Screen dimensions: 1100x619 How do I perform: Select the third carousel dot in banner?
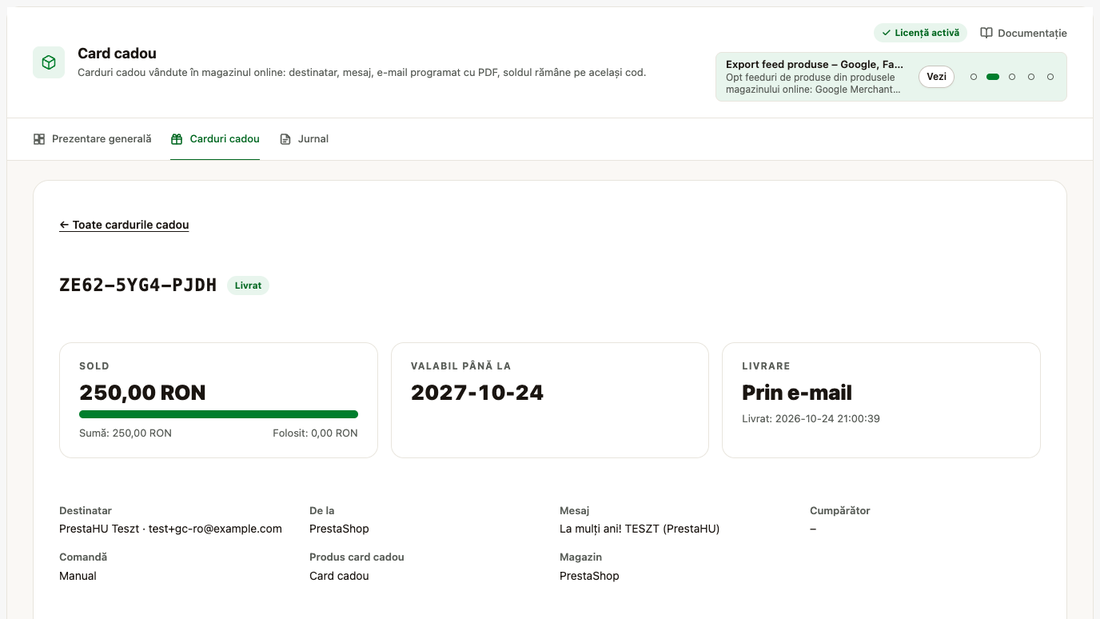click(1012, 76)
